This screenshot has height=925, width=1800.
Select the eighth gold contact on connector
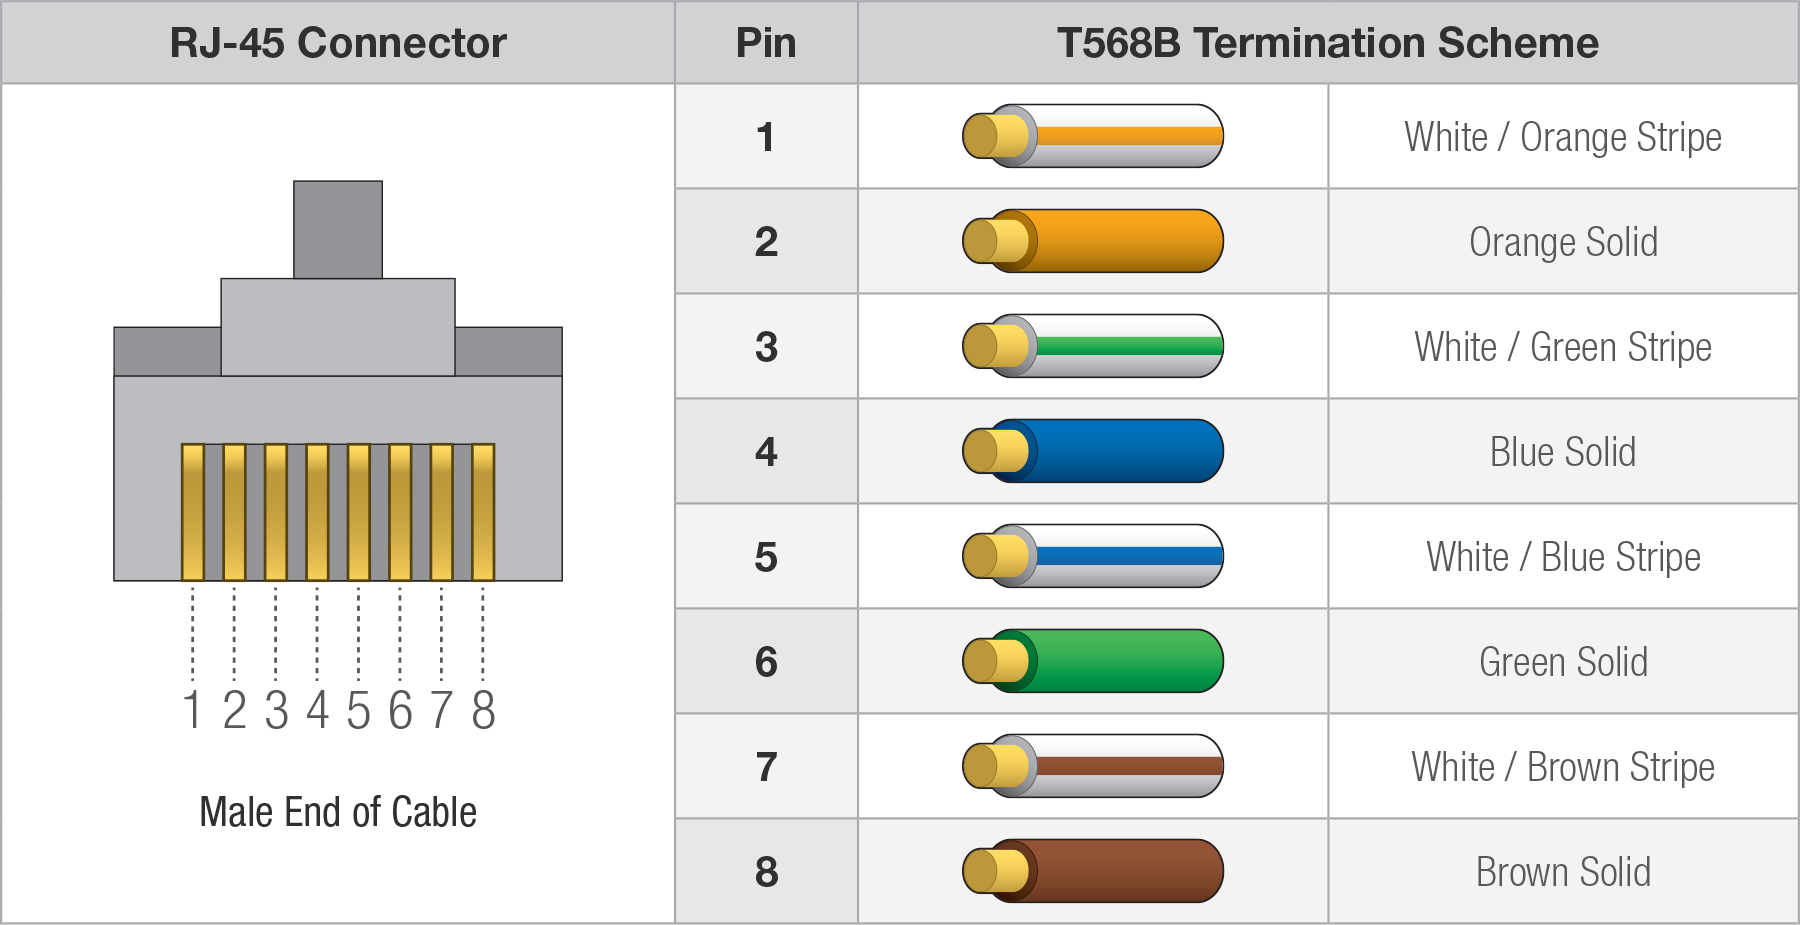[483, 512]
